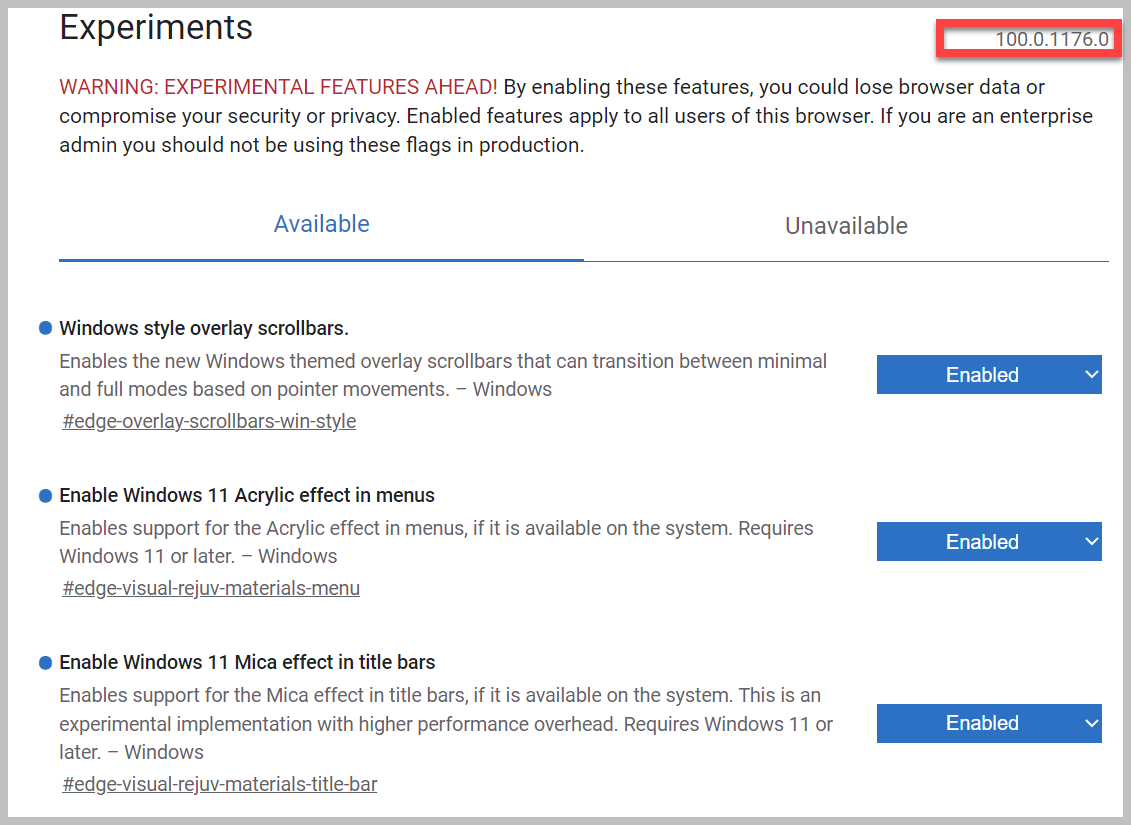1131x825 pixels.
Task: Click the #edge-visual-rejuv-materials-title-bar link
Action: pos(220,784)
